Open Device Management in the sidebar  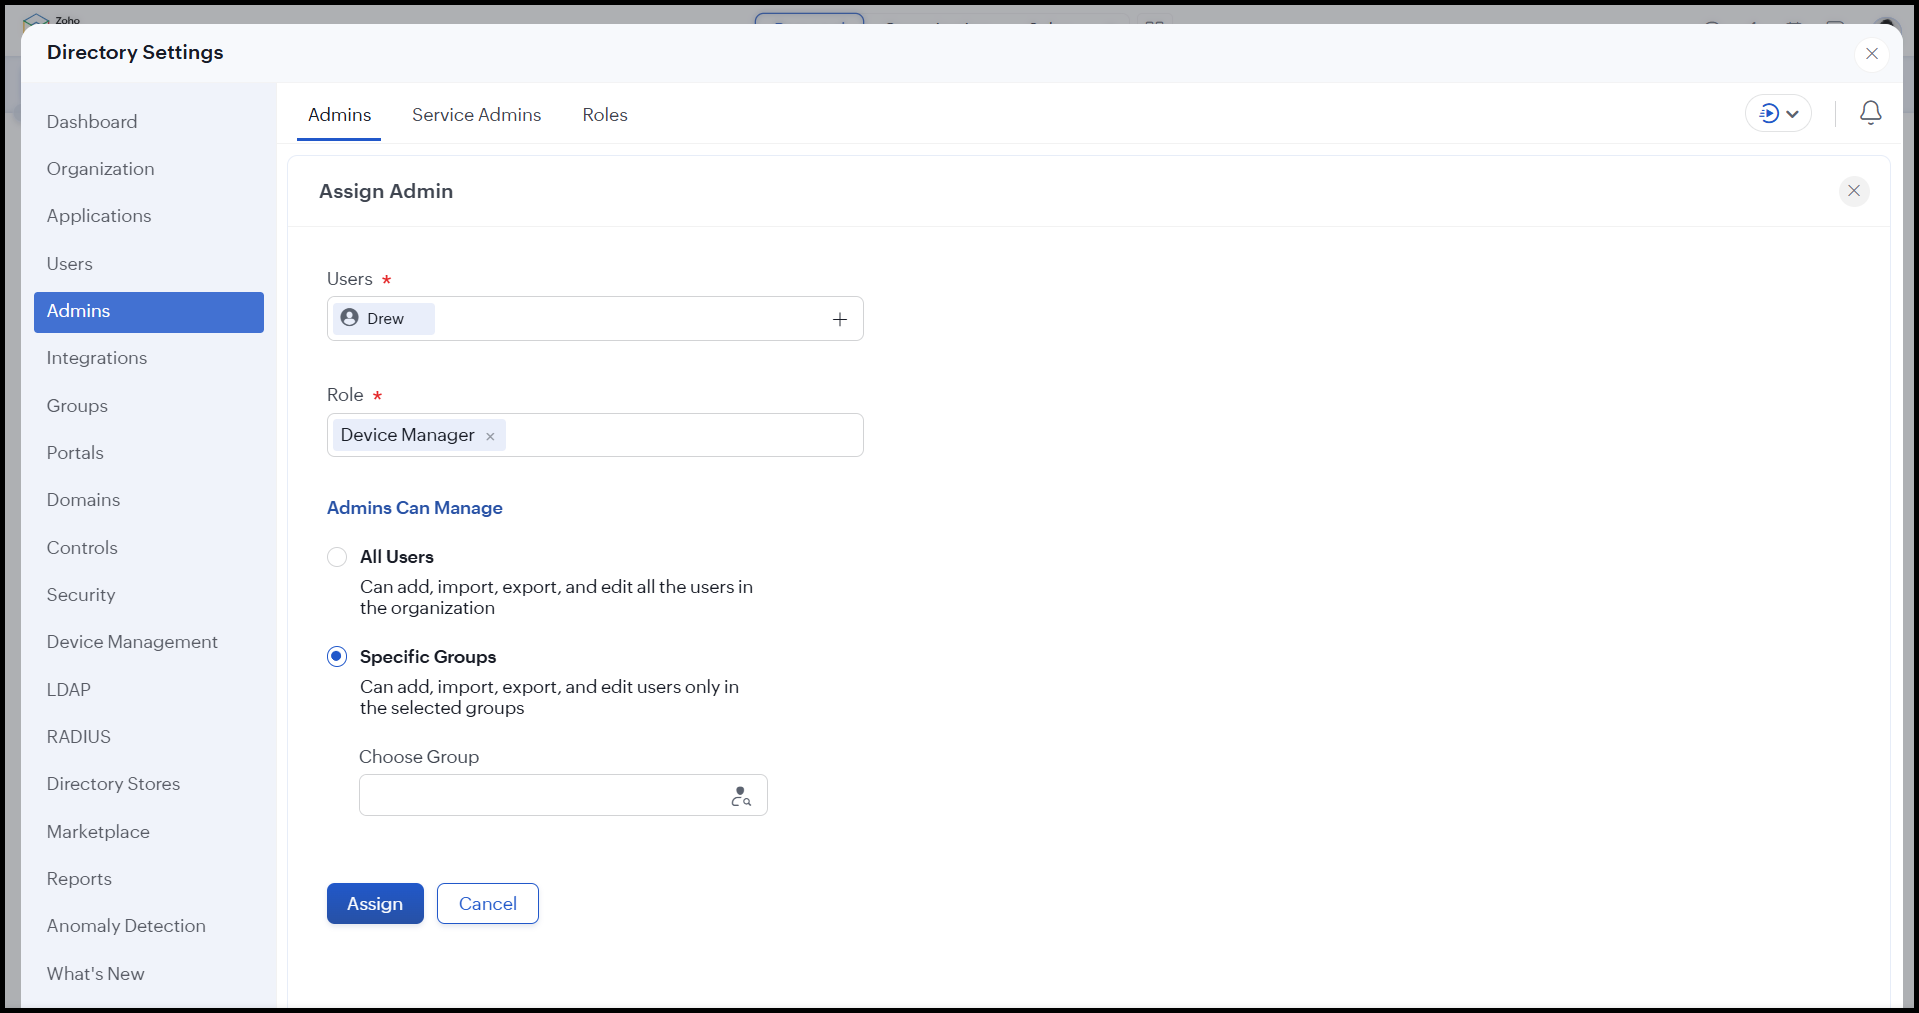coord(132,642)
